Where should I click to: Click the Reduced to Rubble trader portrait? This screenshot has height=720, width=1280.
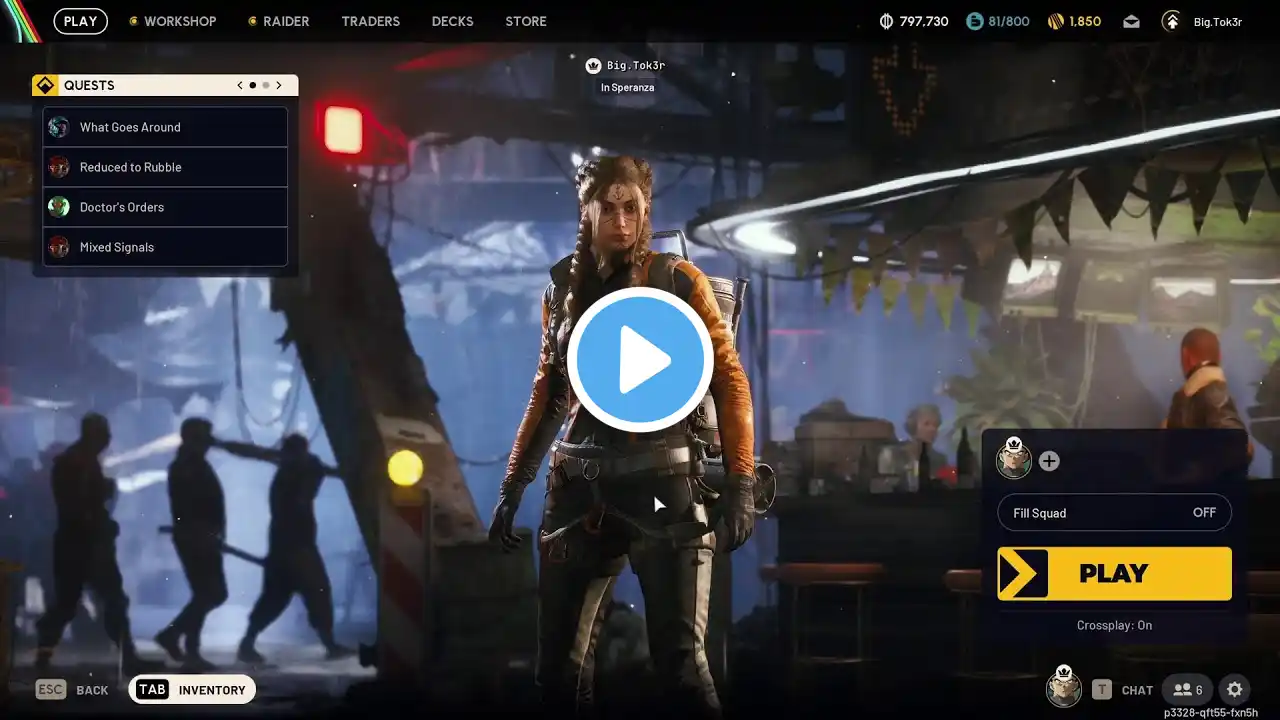[x=59, y=167]
